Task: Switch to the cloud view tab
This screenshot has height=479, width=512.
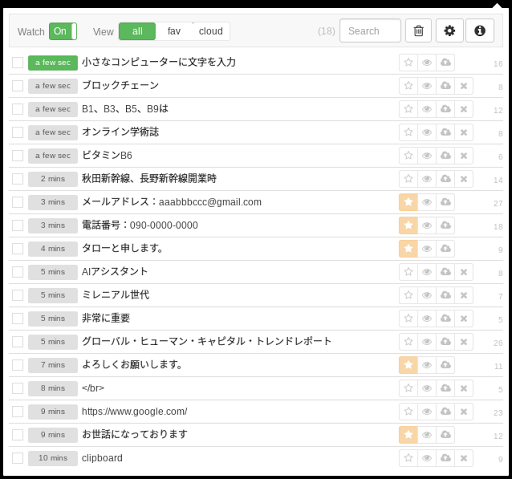Action: 211,31
